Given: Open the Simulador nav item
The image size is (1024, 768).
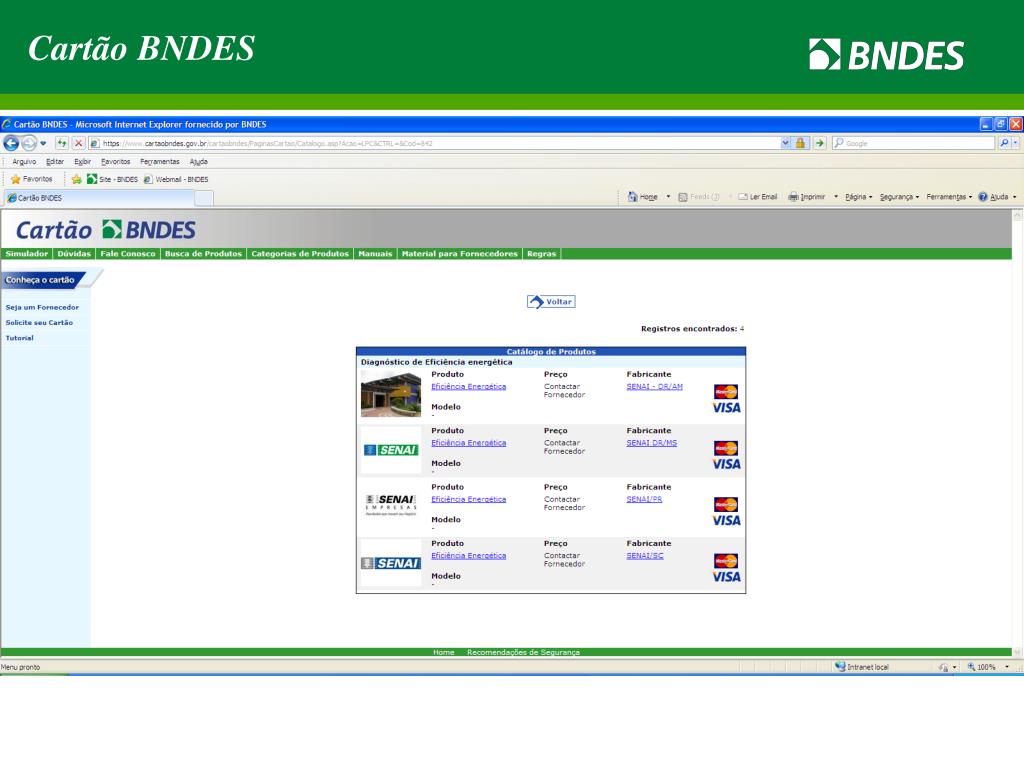Looking at the screenshot, I should (x=27, y=254).
